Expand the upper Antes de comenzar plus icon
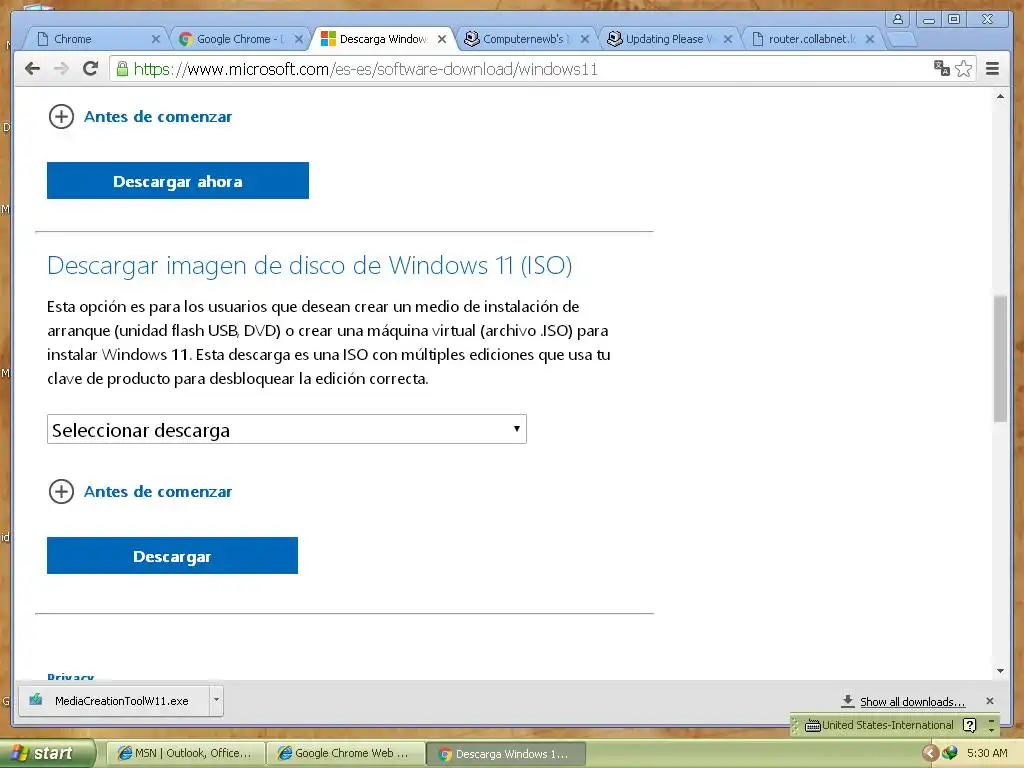This screenshot has width=1024, height=768. click(61, 117)
